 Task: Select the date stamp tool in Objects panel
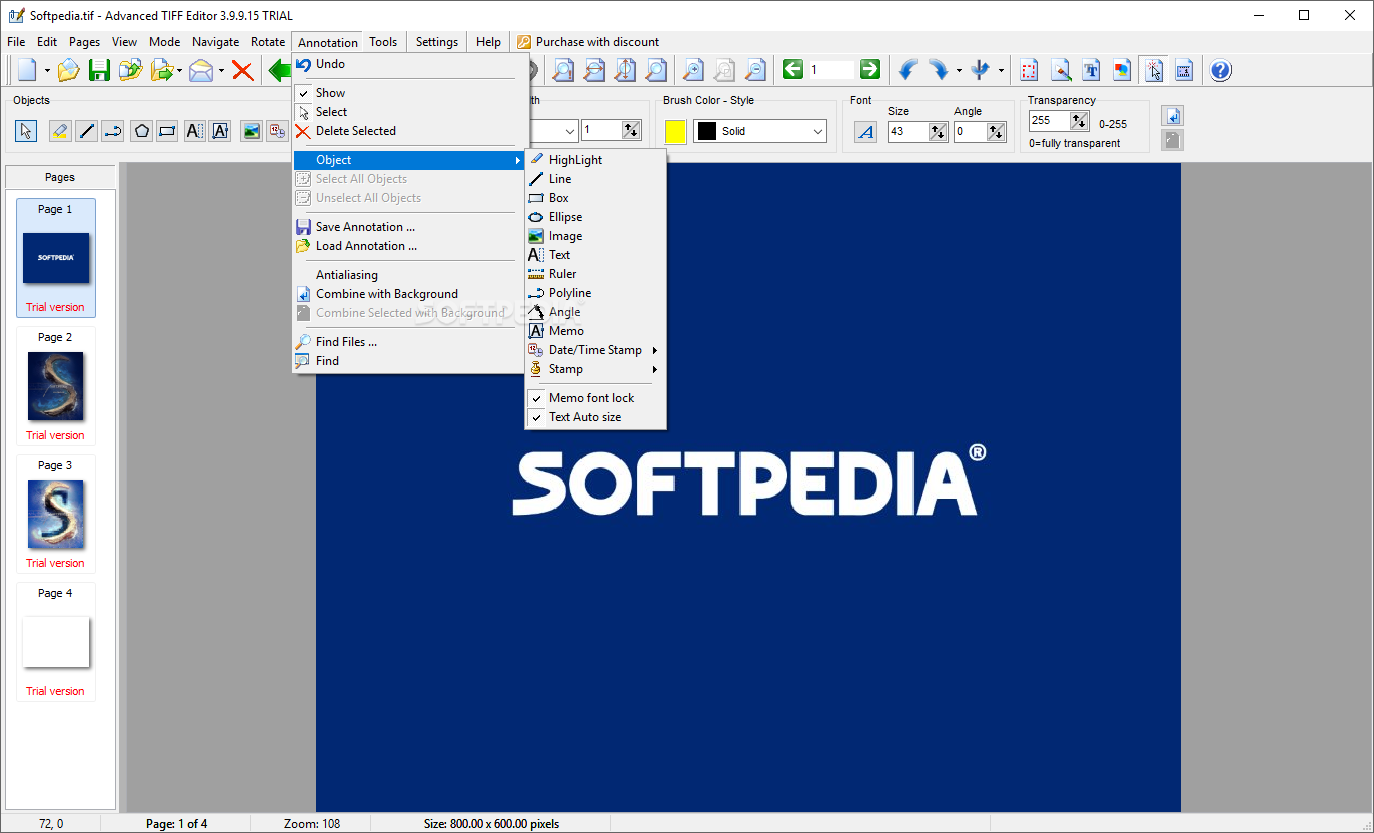pos(277,130)
